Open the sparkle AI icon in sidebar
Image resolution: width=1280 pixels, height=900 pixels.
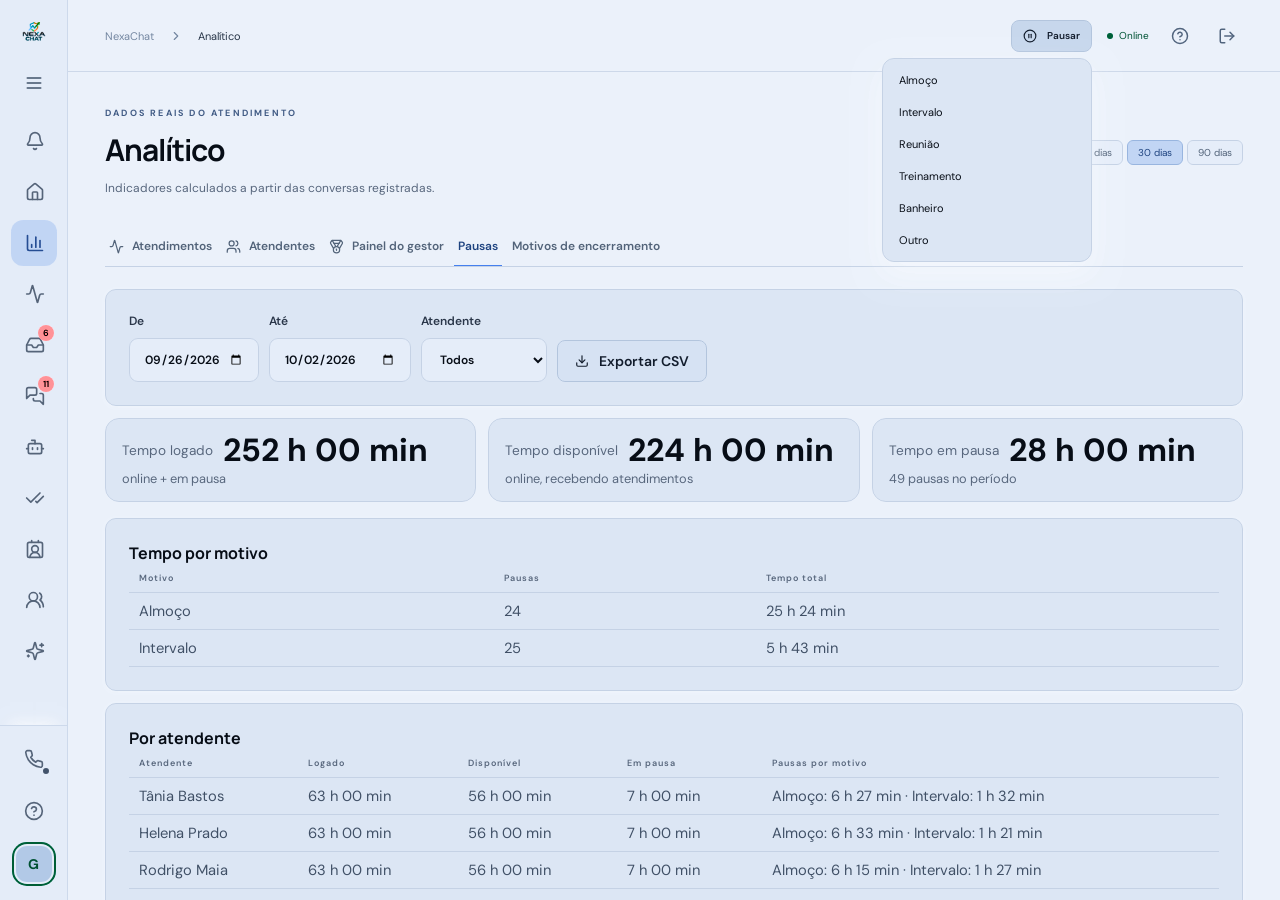(34, 651)
